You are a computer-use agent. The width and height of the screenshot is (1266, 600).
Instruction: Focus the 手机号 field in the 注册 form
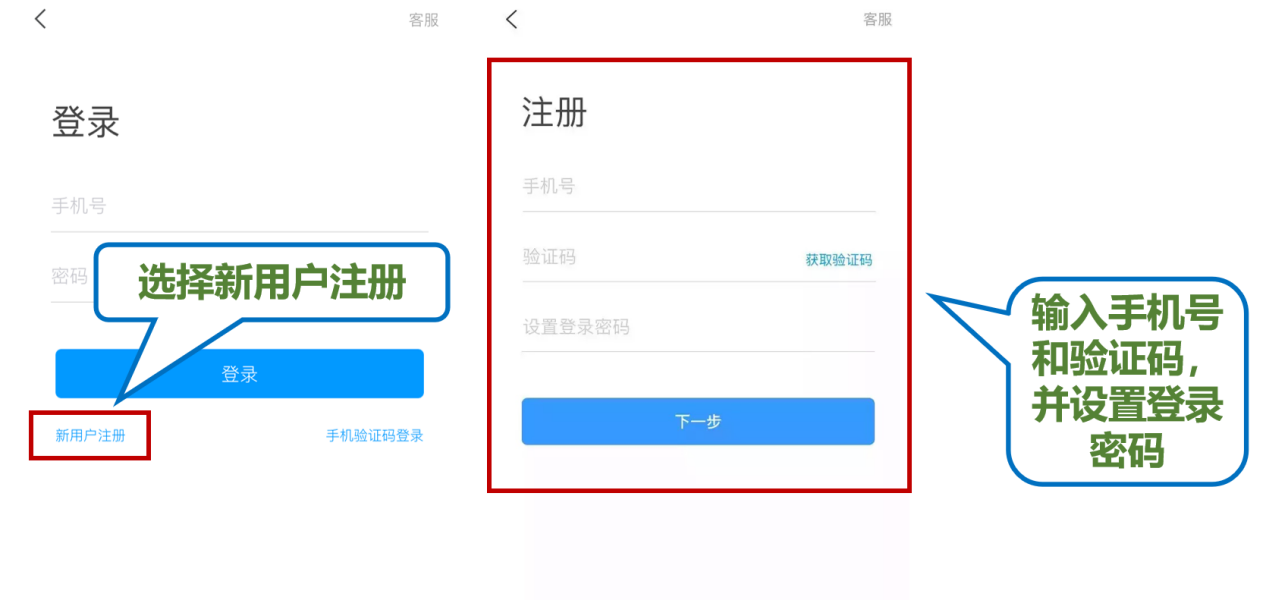click(698, 187)
